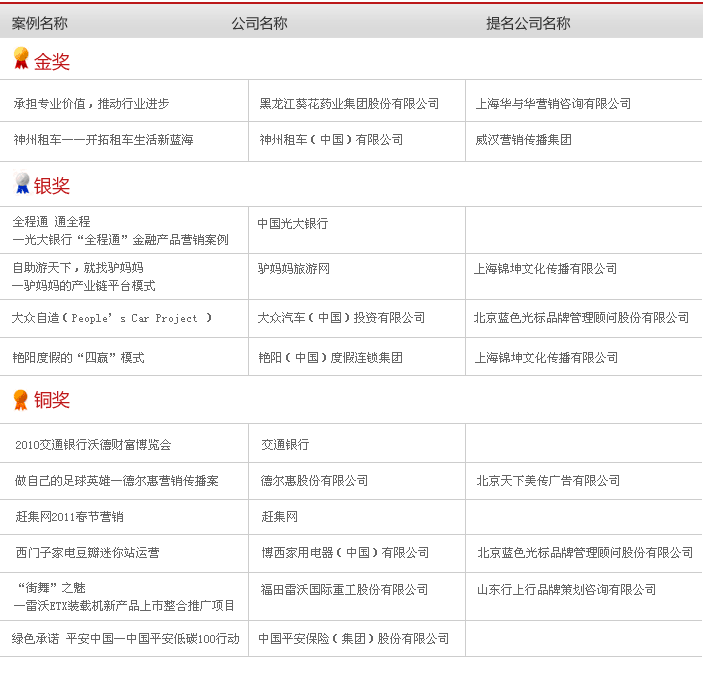Click the 案例名称 column header
Viewport: 704px width, 673px height.
[40, 23]
